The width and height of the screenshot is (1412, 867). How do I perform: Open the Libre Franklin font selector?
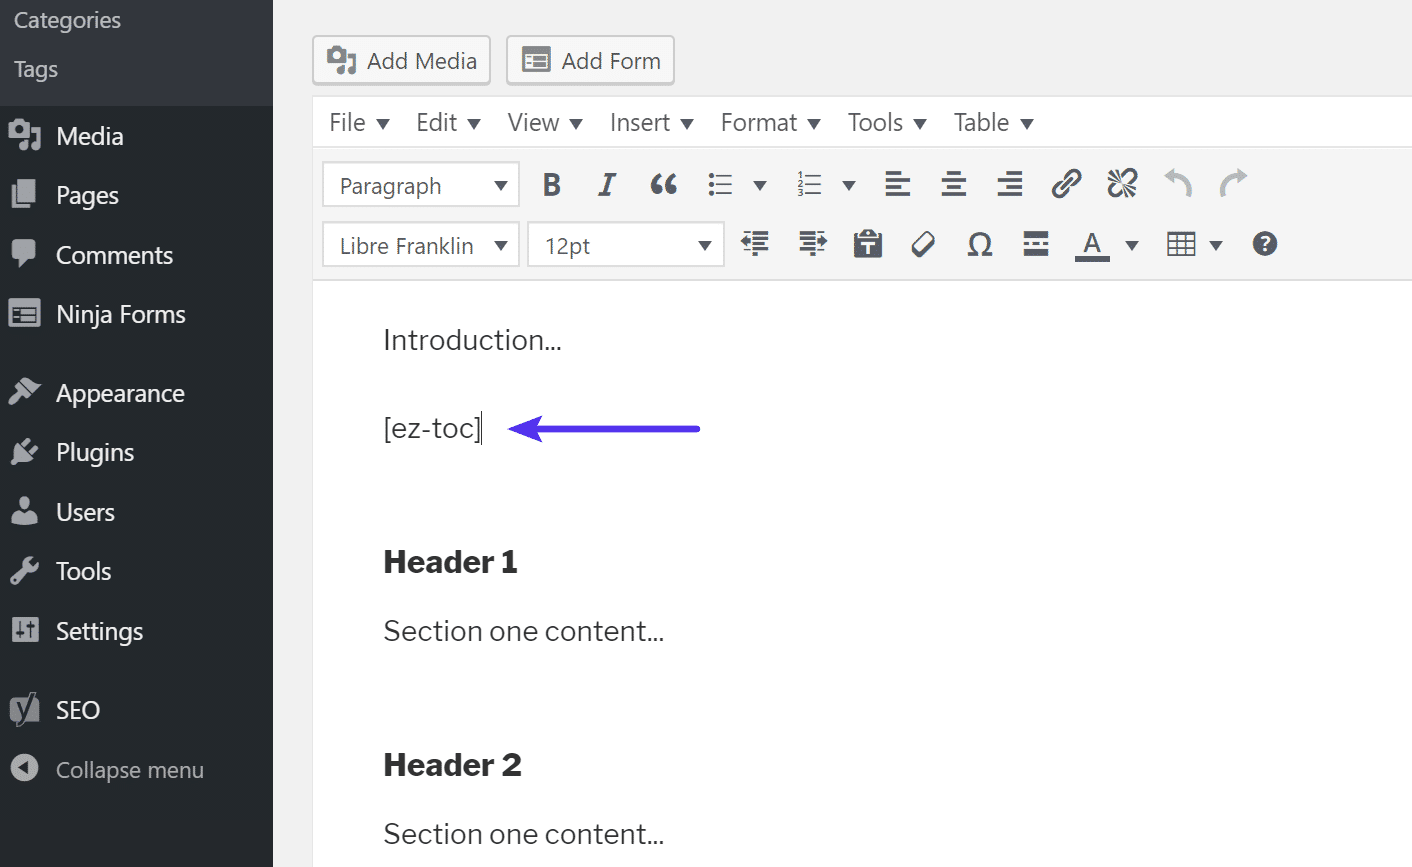tap(420, 244)
